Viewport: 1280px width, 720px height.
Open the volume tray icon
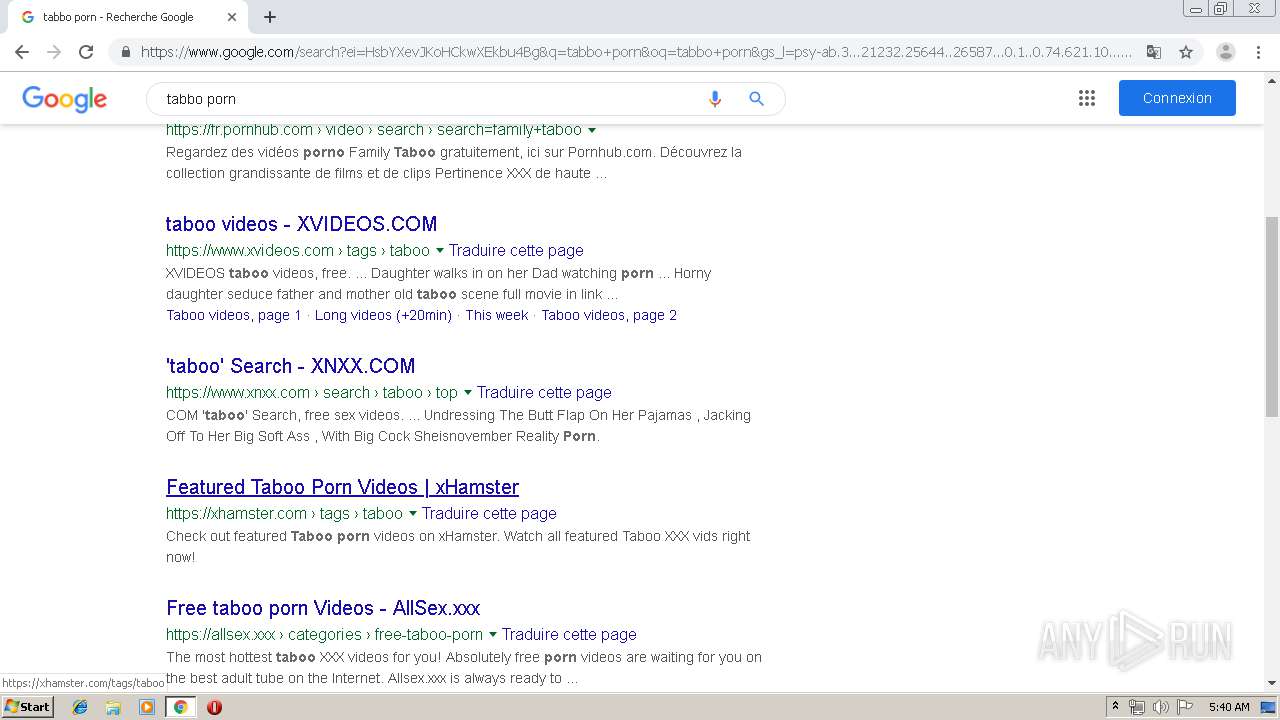point(1161,707)
